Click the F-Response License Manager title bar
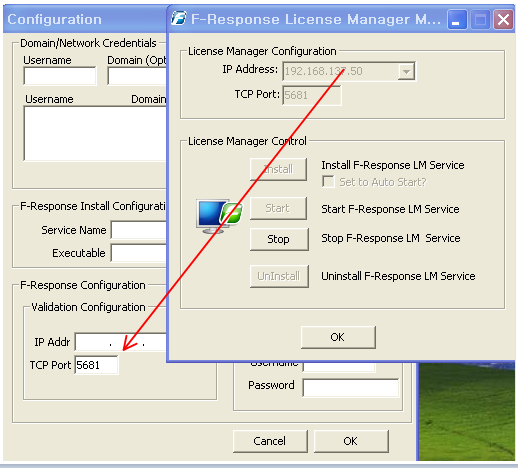The width and height of the screenshot is (518, 468). (x=315, y=19)
